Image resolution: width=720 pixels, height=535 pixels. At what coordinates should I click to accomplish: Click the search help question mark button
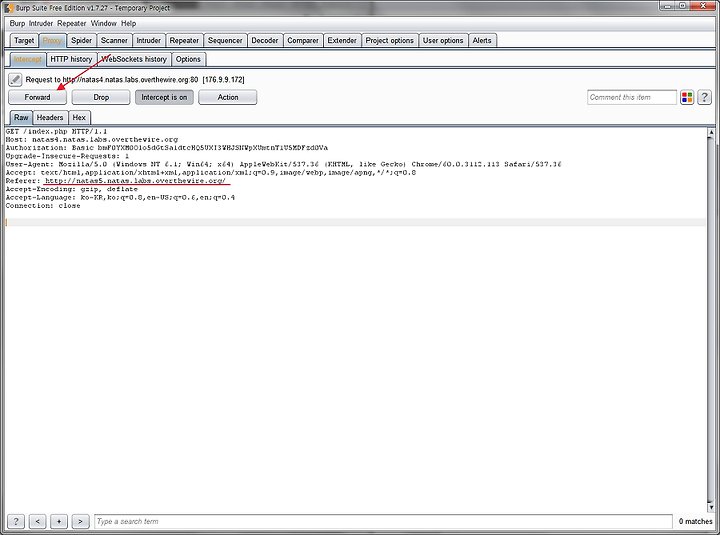(x=16, y=521)
